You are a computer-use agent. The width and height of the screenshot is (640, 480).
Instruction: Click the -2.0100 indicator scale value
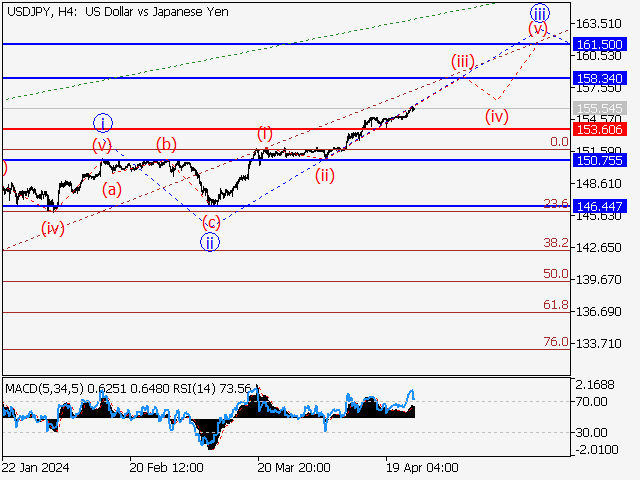tap(597, 450)
